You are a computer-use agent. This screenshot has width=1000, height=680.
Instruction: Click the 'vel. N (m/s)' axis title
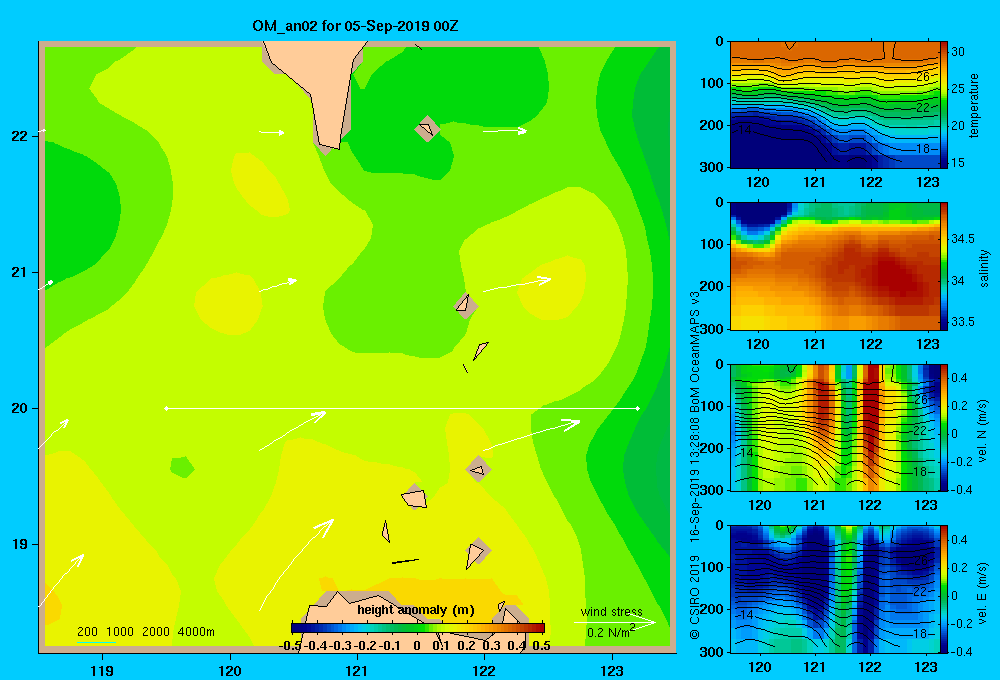(983, 431)
